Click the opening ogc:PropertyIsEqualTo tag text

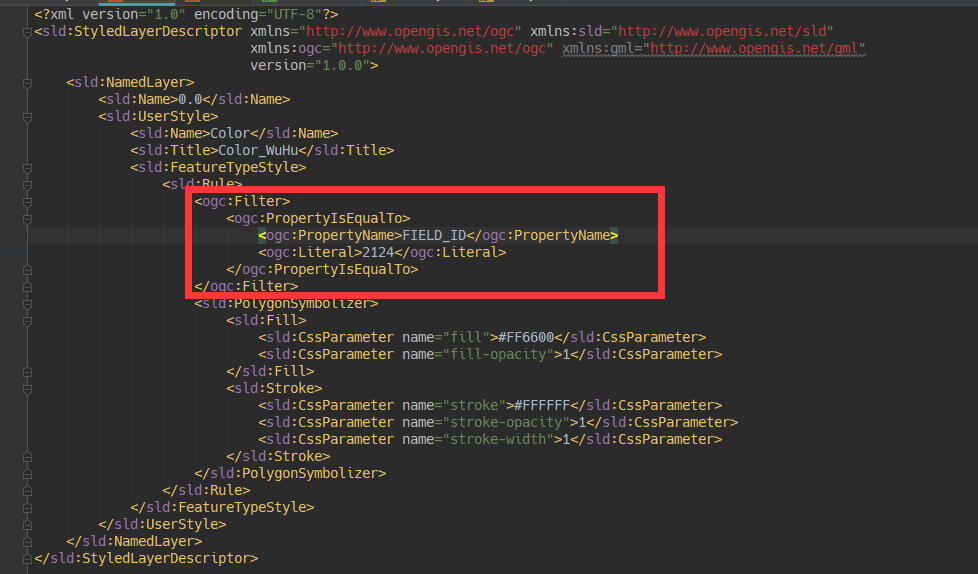tap(318, 218)
